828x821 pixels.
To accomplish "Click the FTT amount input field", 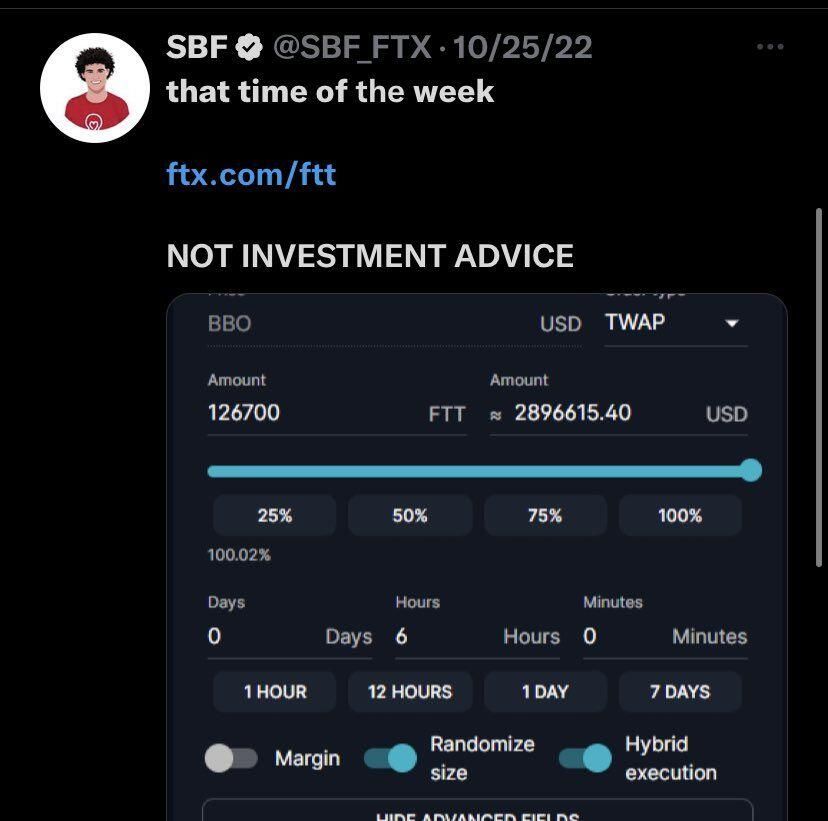I will click(x=310, y=413).
